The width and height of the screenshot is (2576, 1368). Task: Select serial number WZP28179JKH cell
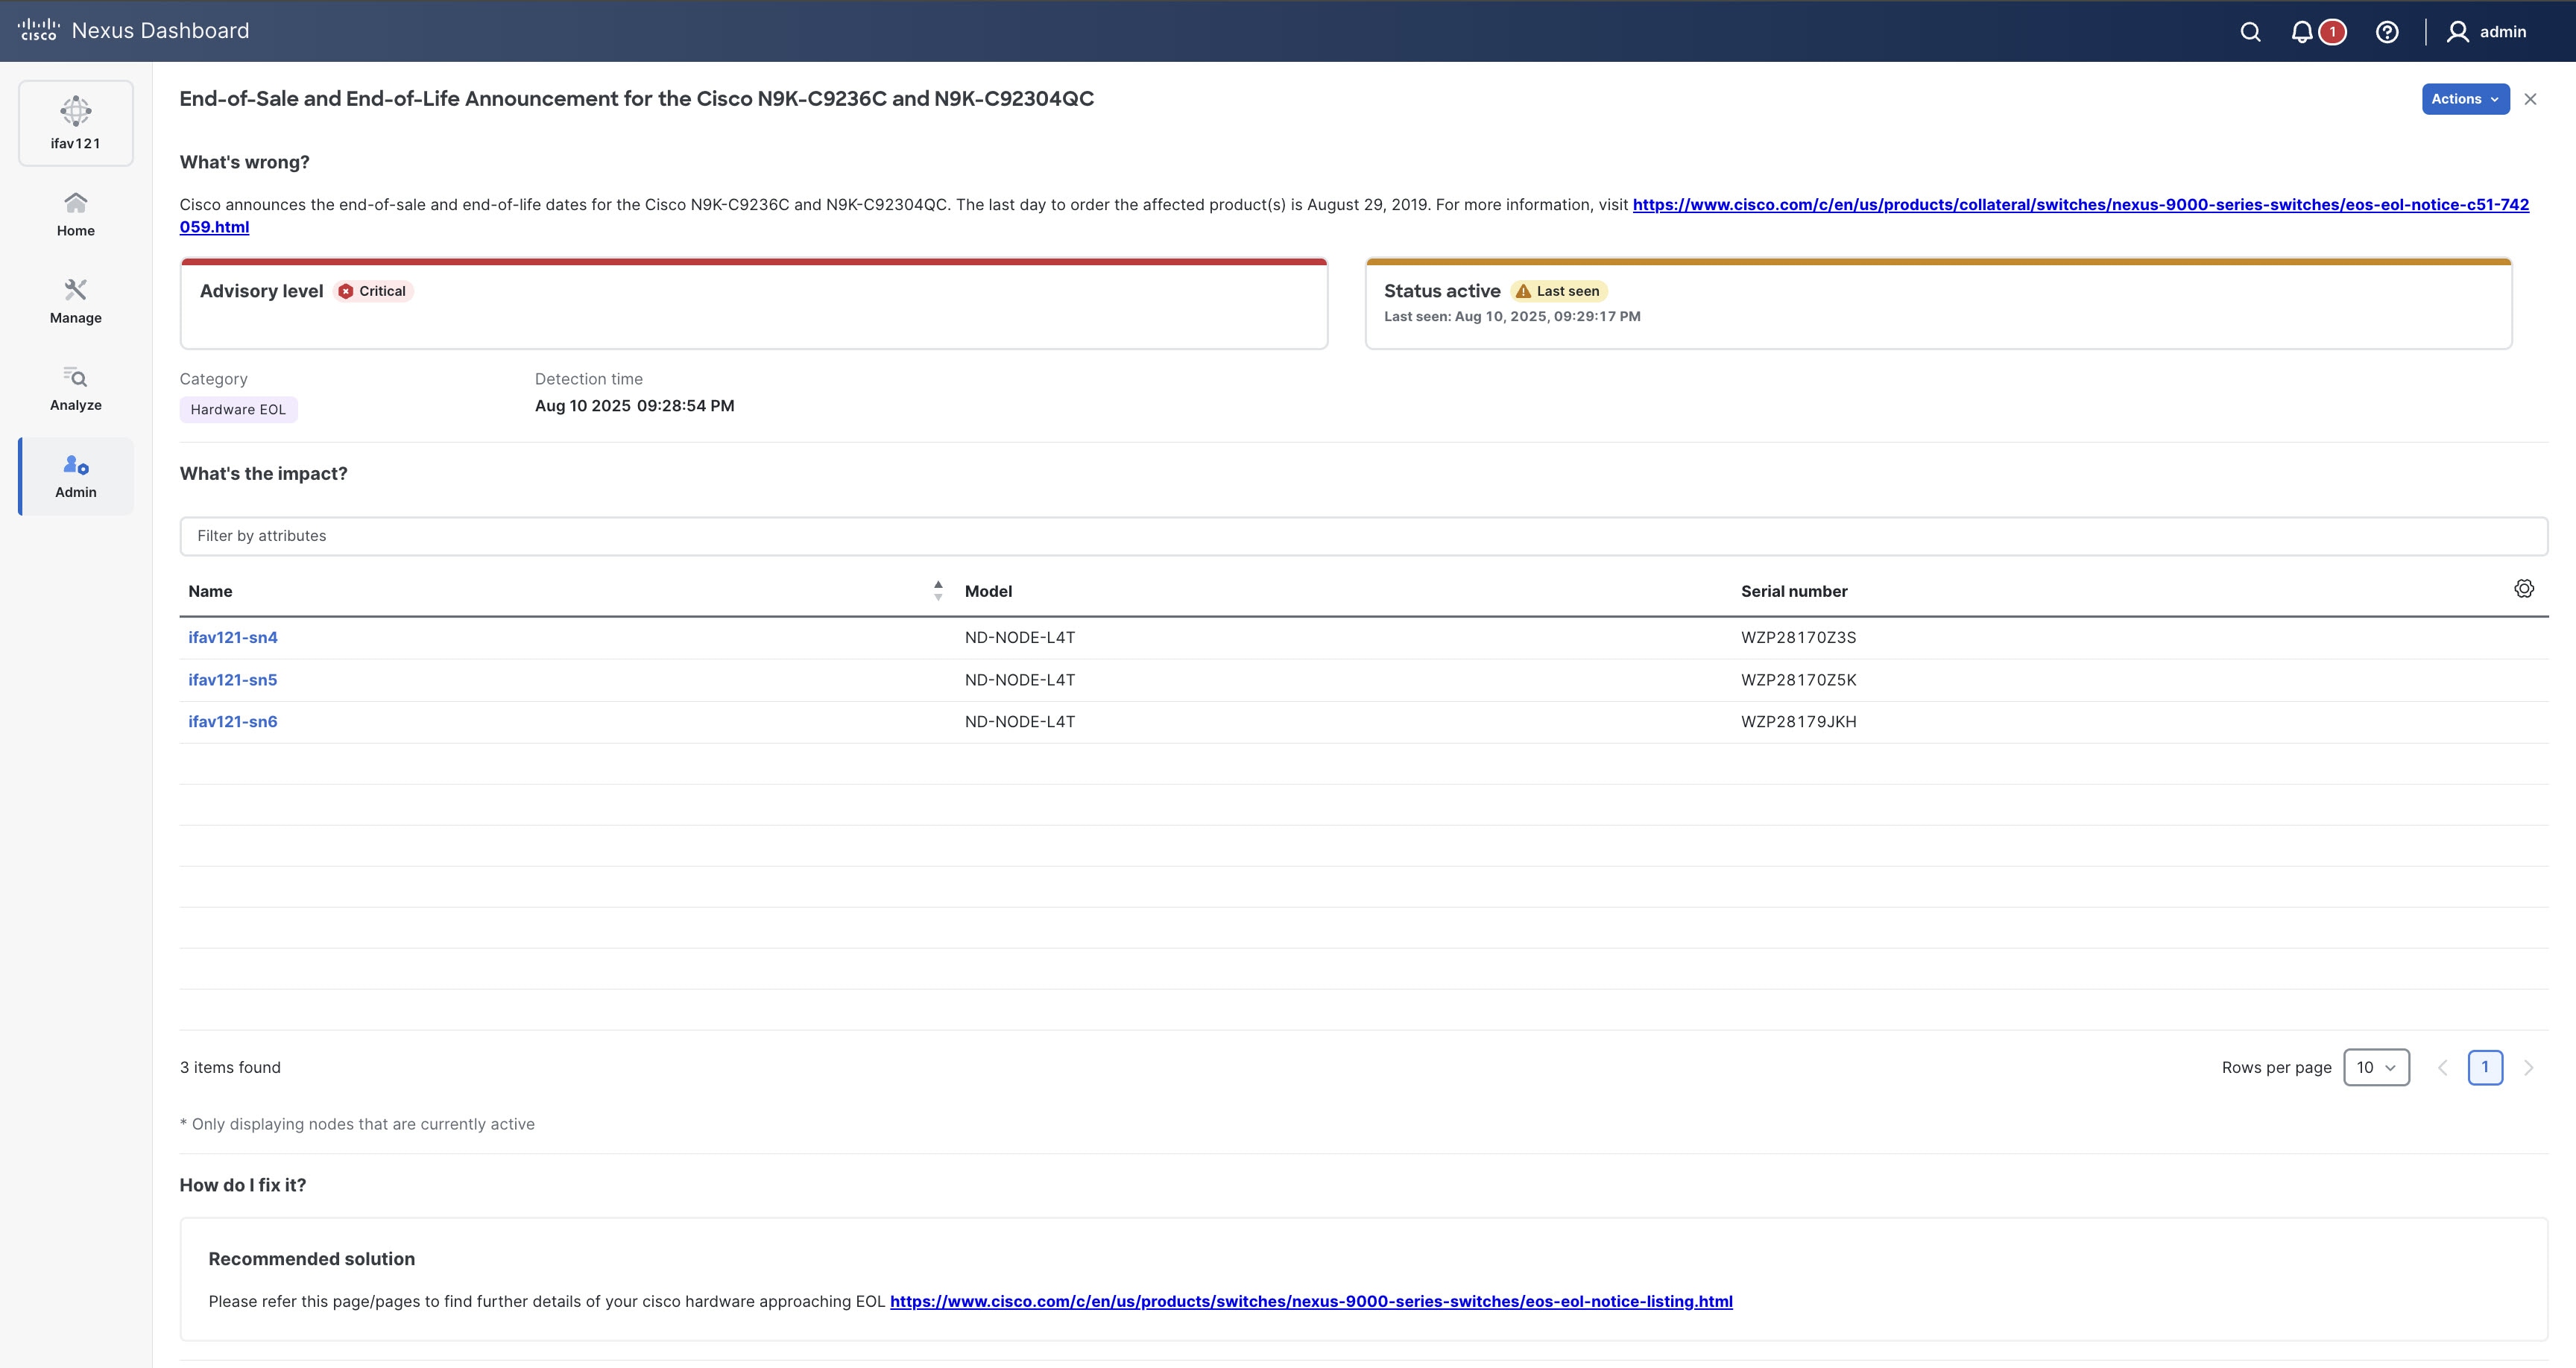[x=1798, y=722]
